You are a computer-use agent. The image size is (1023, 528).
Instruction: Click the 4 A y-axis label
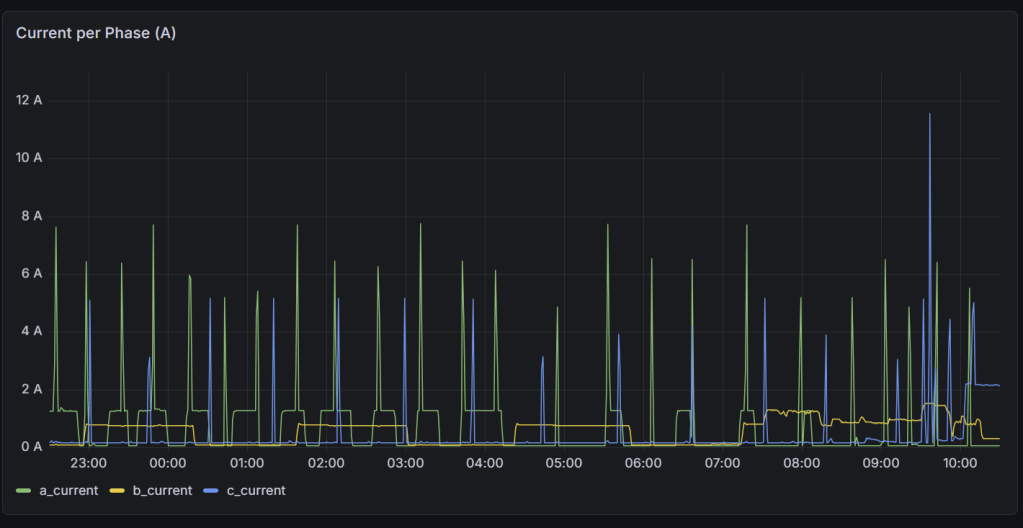(x=29, y=331)
